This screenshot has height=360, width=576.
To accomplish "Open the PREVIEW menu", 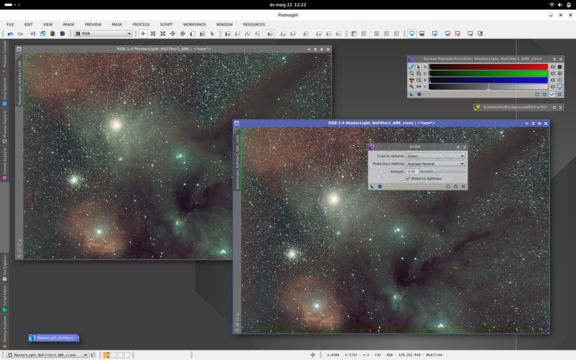I will [x=93, y=24].
